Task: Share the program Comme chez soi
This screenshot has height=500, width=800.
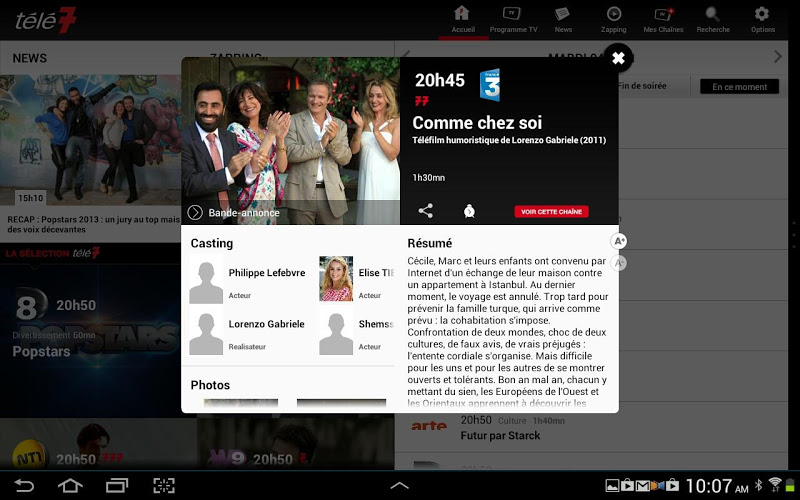Action: pyautogui.click(x=426, y=211)
